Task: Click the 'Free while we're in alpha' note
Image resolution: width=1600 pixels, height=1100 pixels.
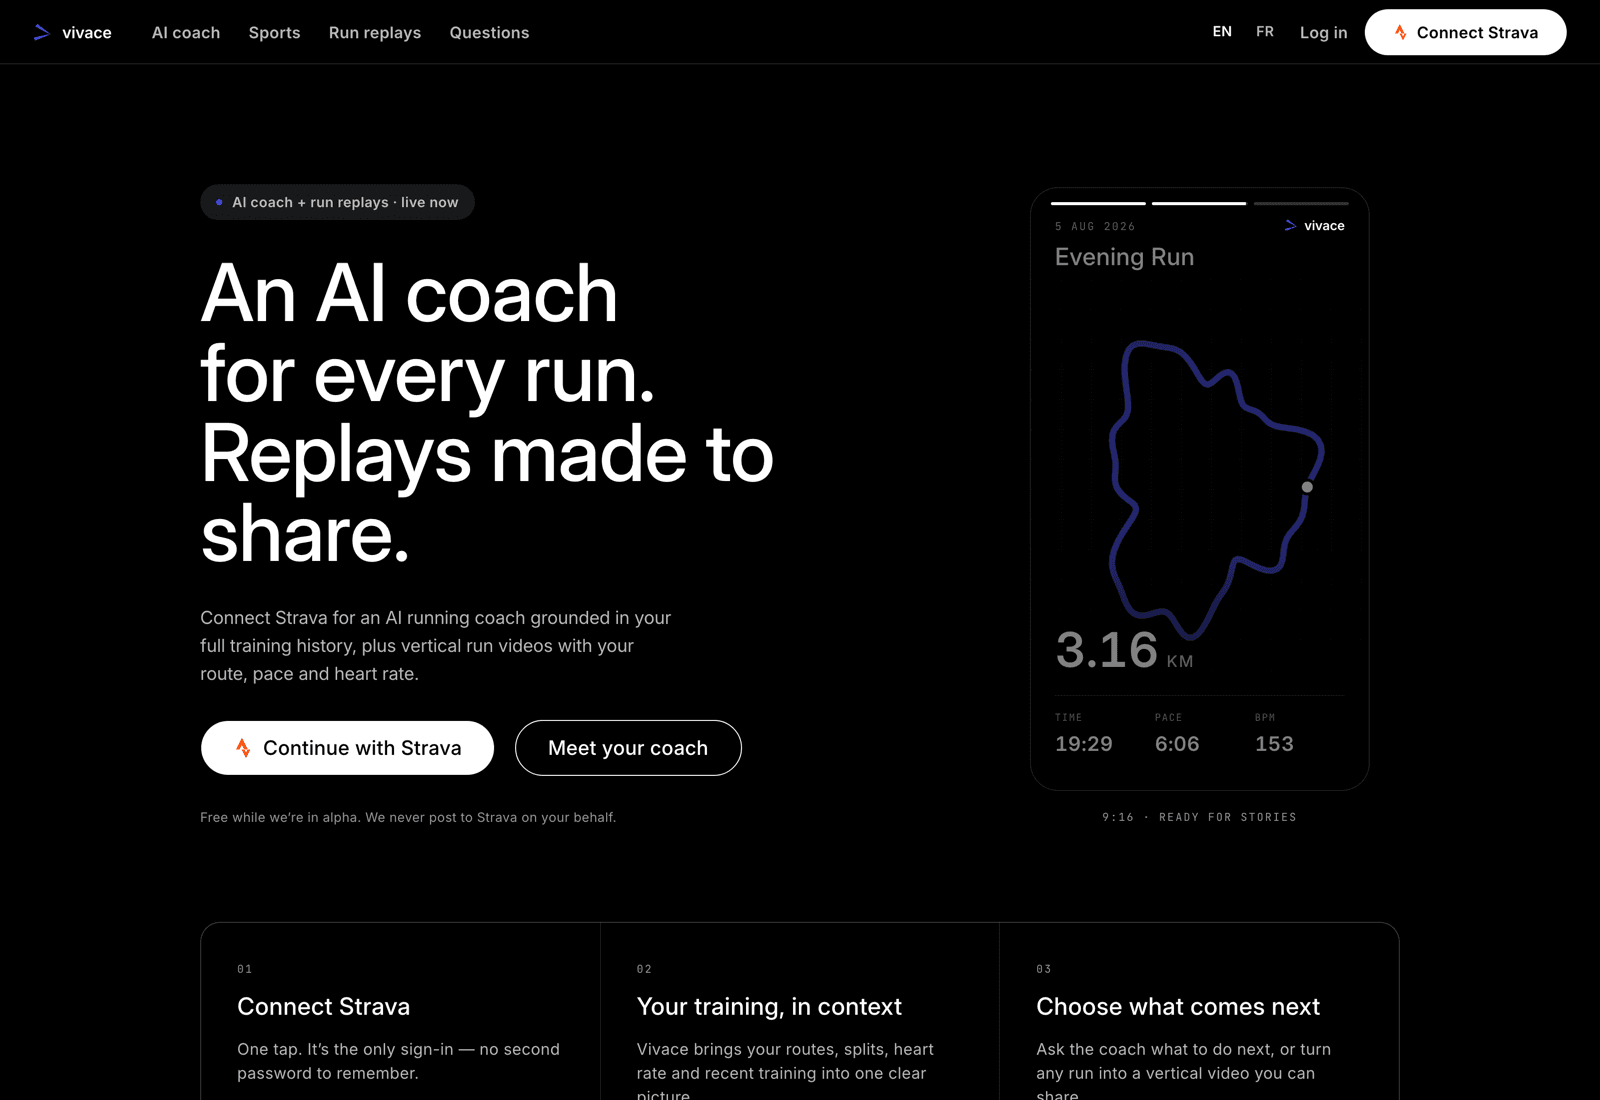Action: [x=408, y=817]
